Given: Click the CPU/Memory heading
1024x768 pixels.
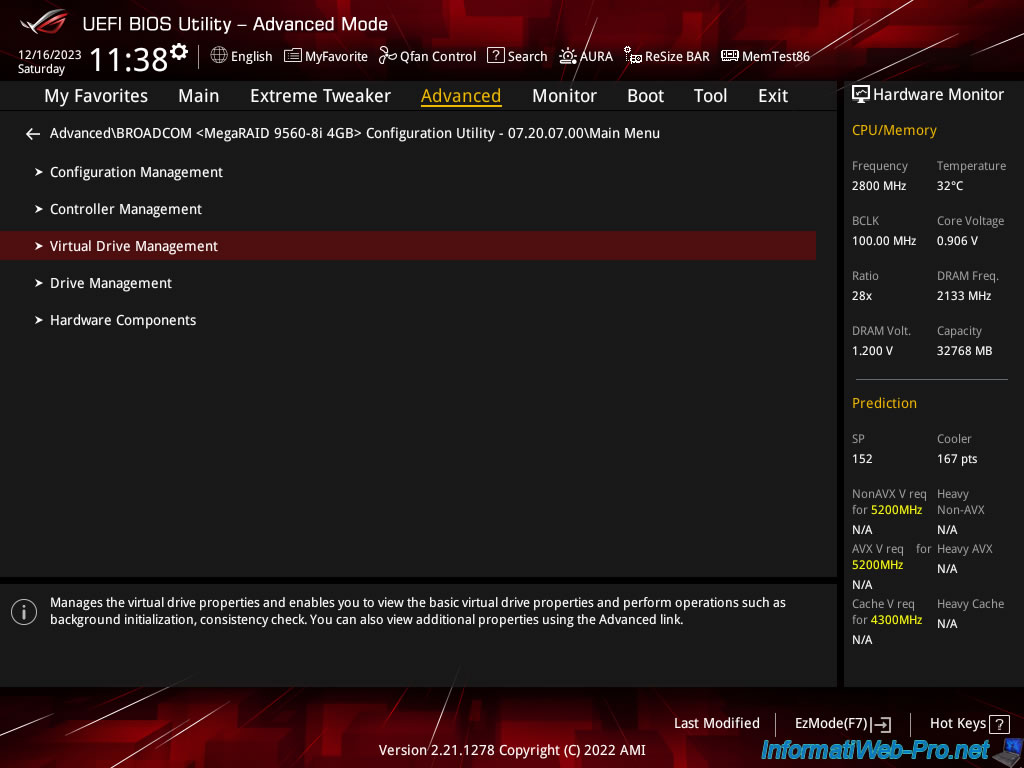Looking at the screenshot, I should pos(894,131).
